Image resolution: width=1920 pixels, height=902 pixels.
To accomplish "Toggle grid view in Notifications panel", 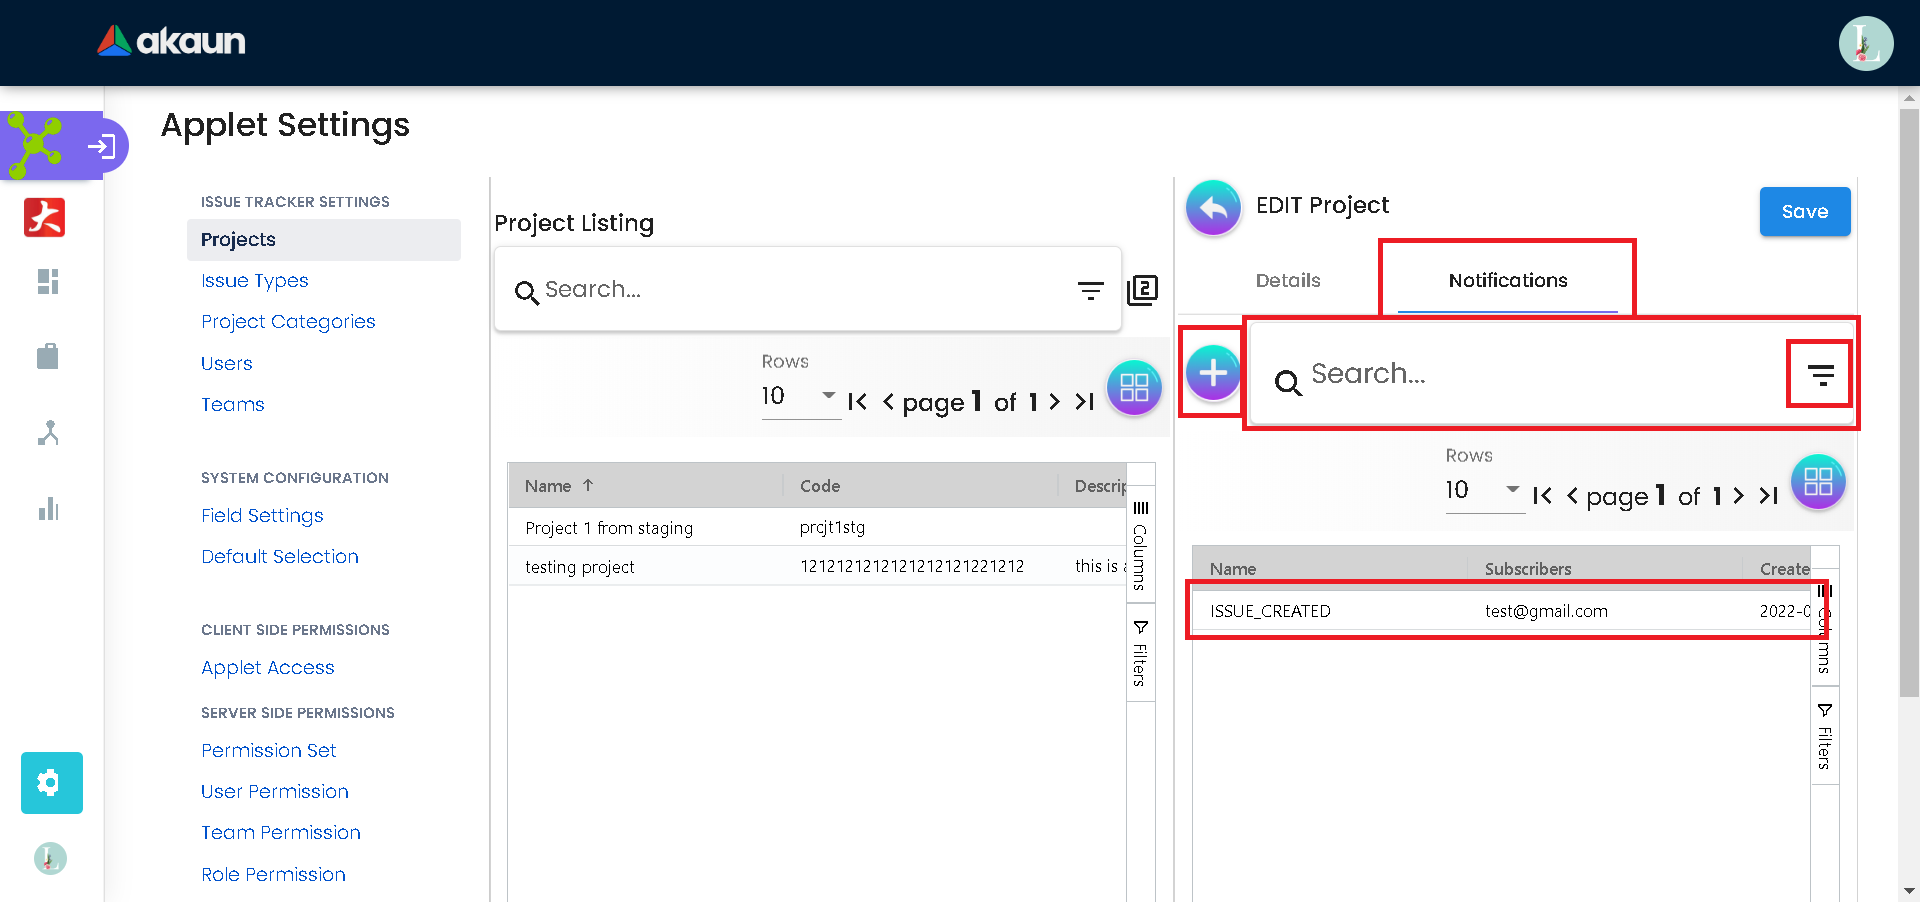I will 1818,482.
